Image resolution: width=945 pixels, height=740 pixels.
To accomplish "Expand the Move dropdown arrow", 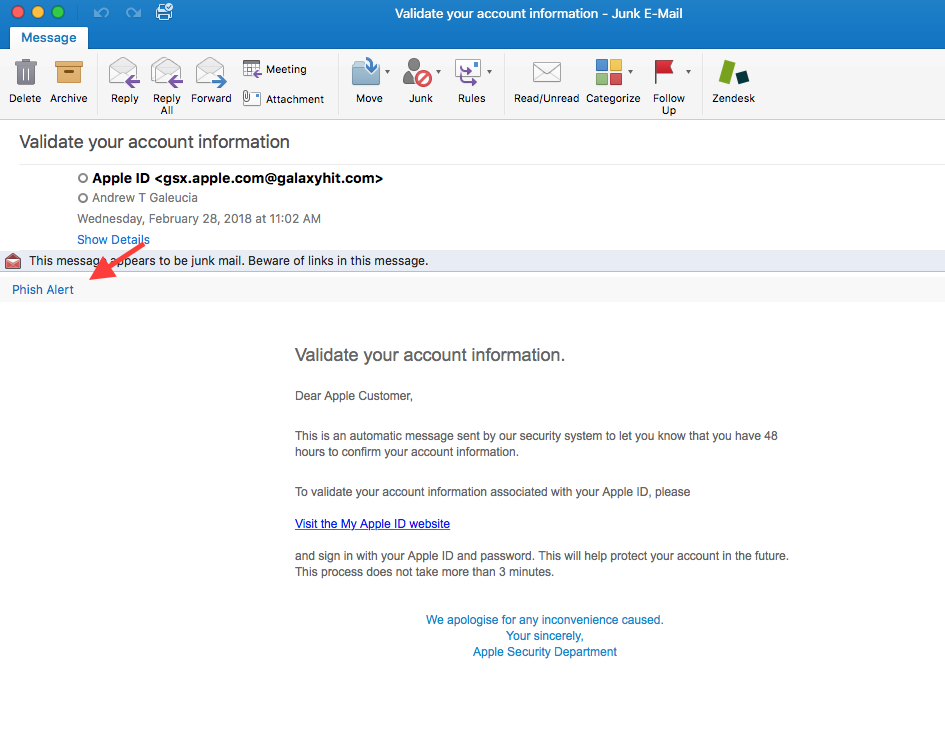I will click(x=388, y=72).
